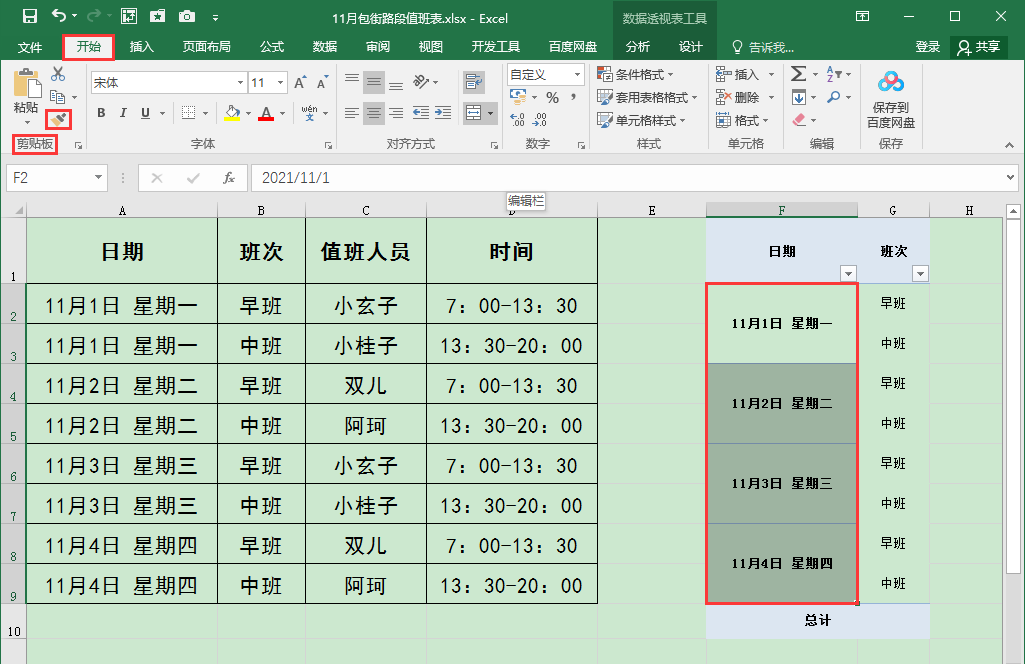Click the 告诉我 search box
The width and height of the screenshot is (1025, 664).
[x=762, y=47]
